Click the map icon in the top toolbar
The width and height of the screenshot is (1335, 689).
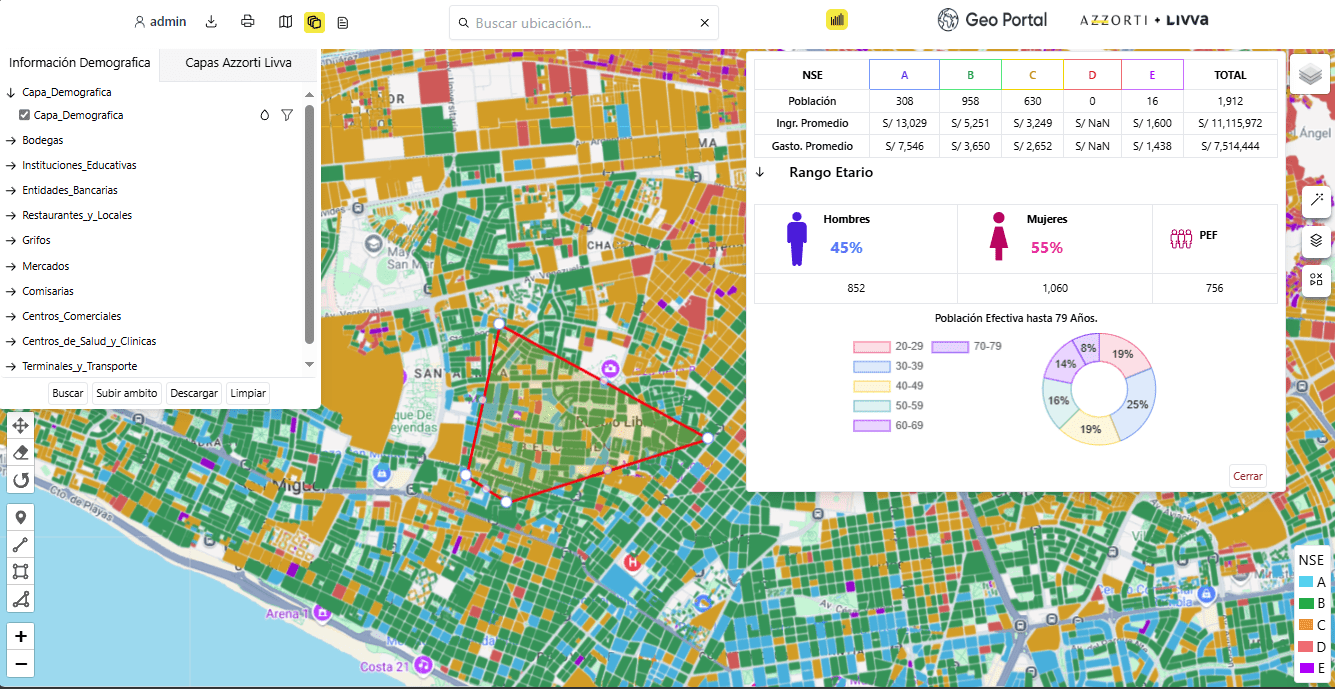(285, 20)
